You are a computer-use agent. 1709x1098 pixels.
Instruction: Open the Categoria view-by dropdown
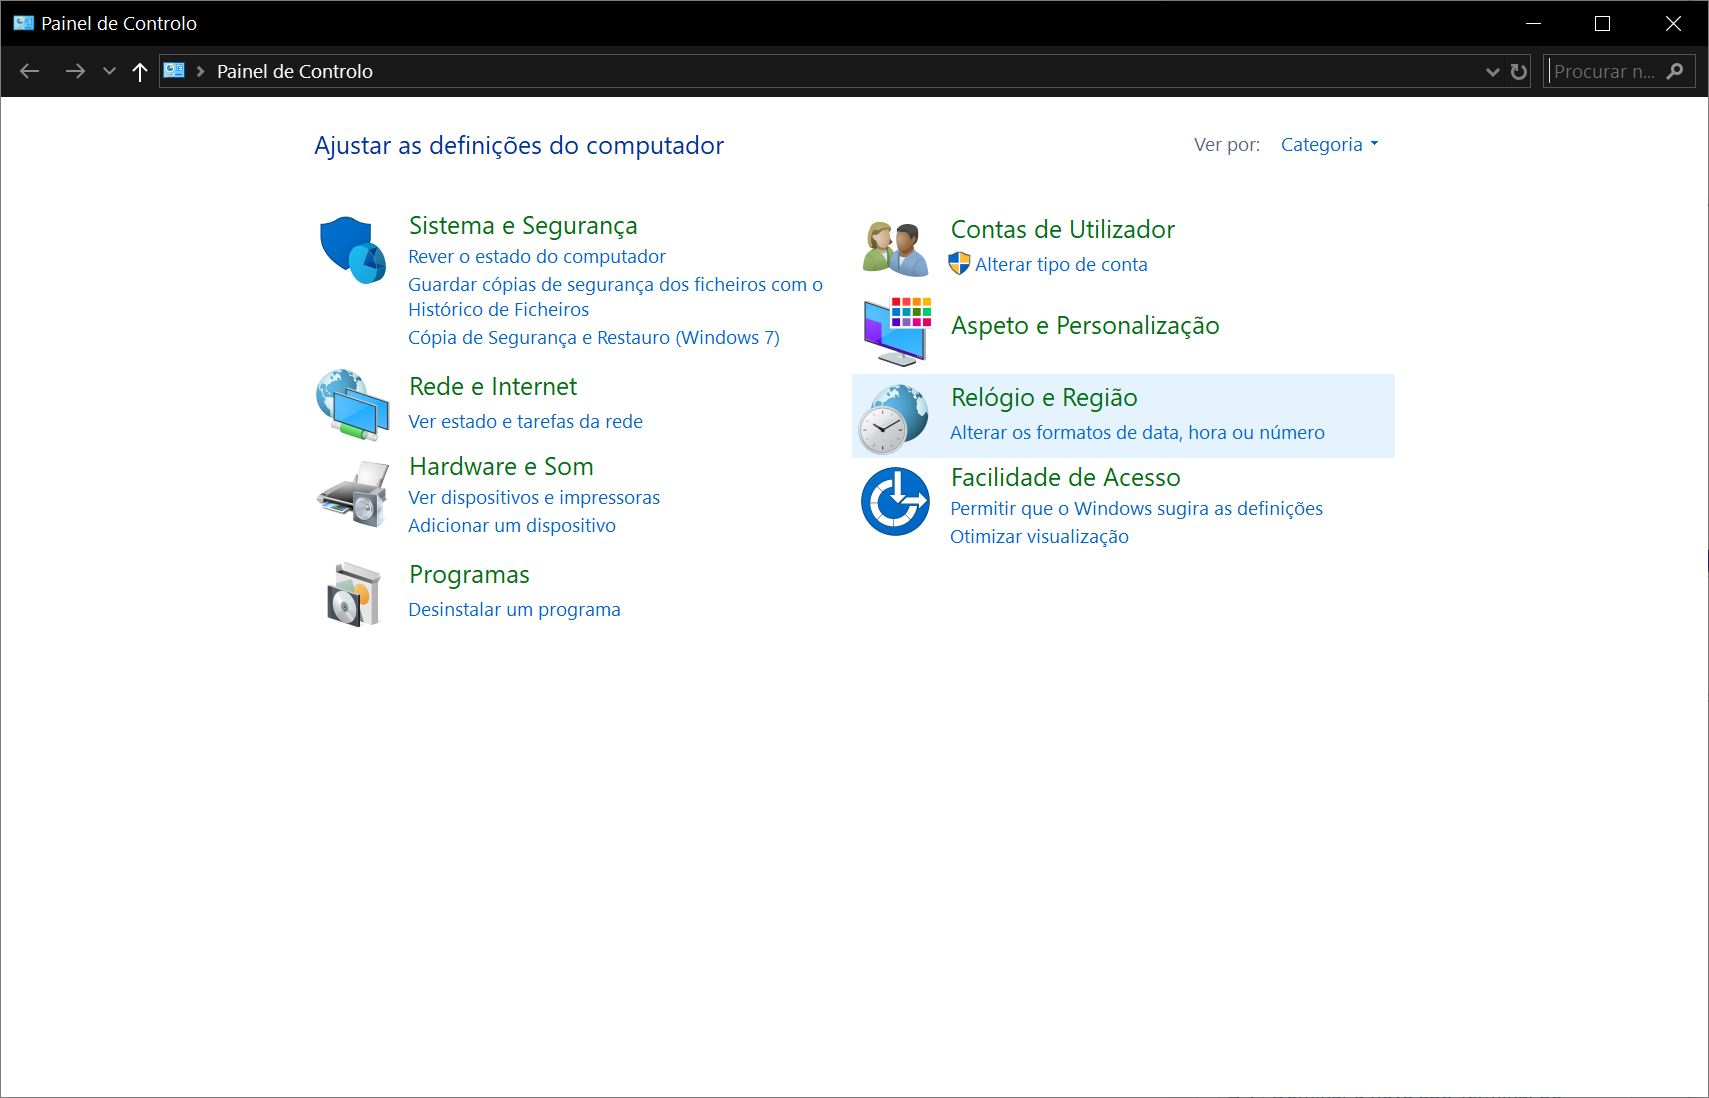[1330, 144]
